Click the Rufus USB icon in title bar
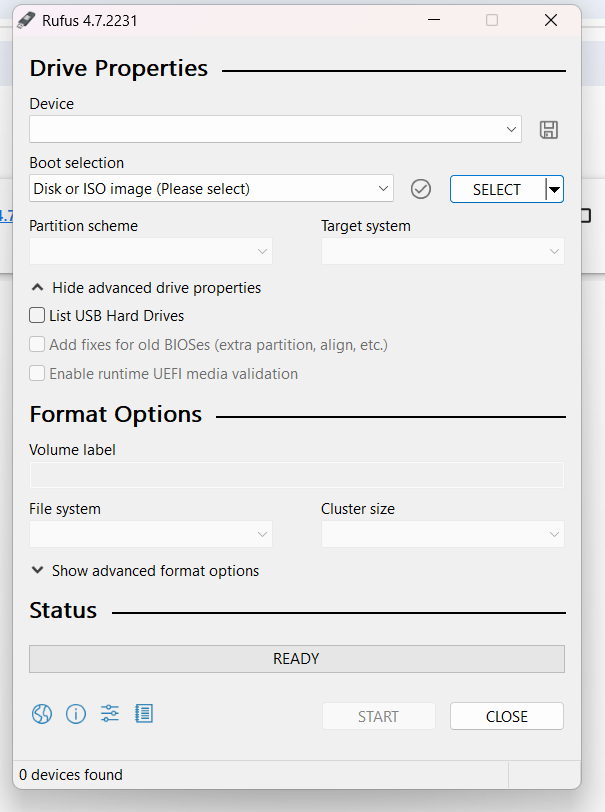Screen dimensions: 605x812 25,21
